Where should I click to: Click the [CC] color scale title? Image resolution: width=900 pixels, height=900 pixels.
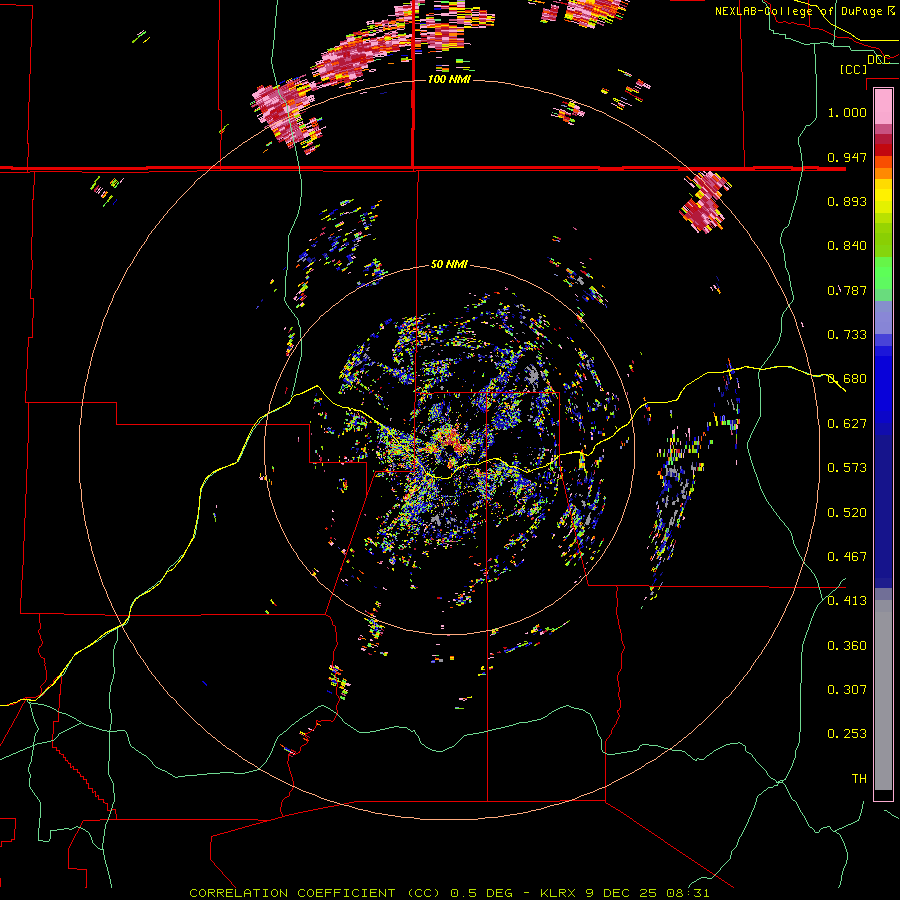click(x=854, y=69)
